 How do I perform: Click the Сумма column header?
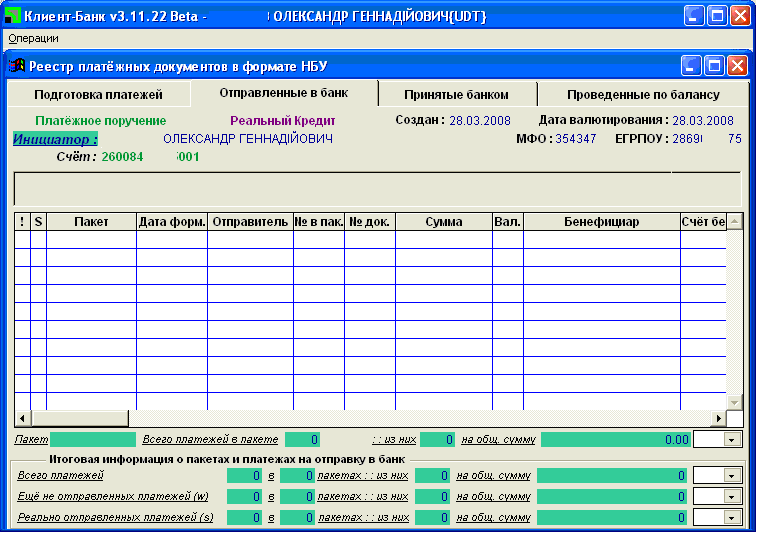click(x=443, y=221)
